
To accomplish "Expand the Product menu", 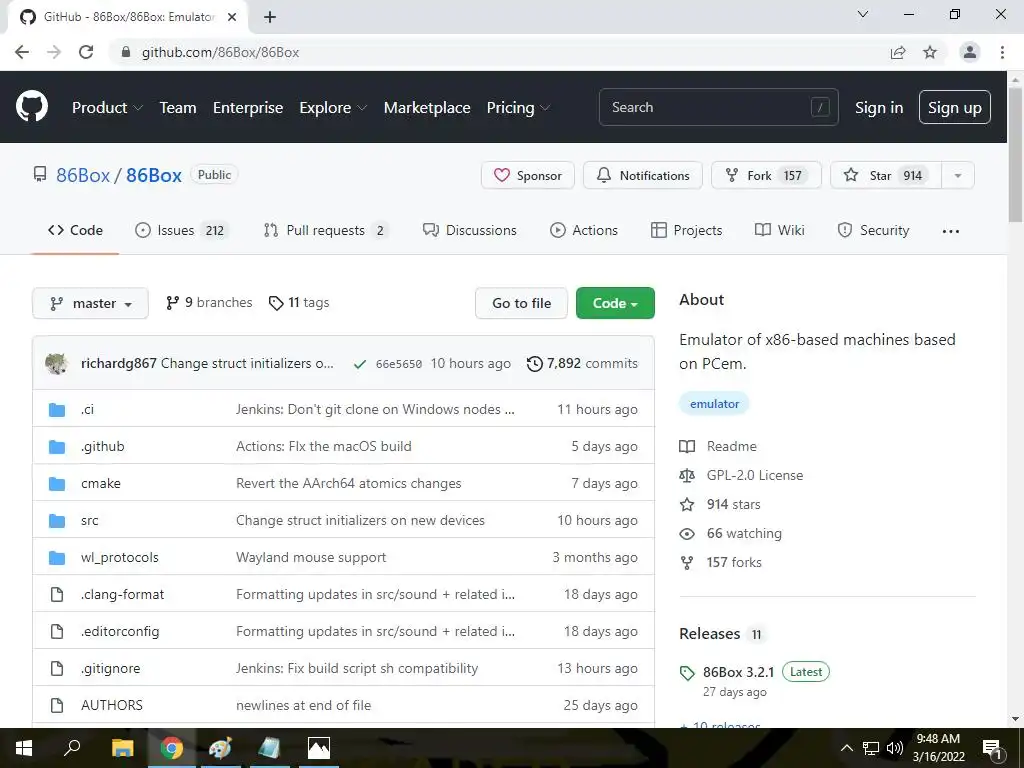I will point(107,108).
